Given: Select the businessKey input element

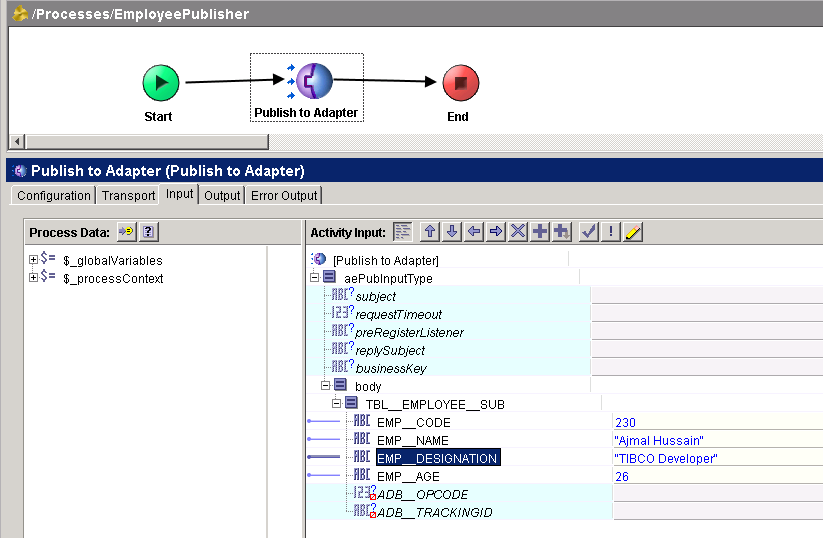Looking at the screenshot, I should point(391,368).
